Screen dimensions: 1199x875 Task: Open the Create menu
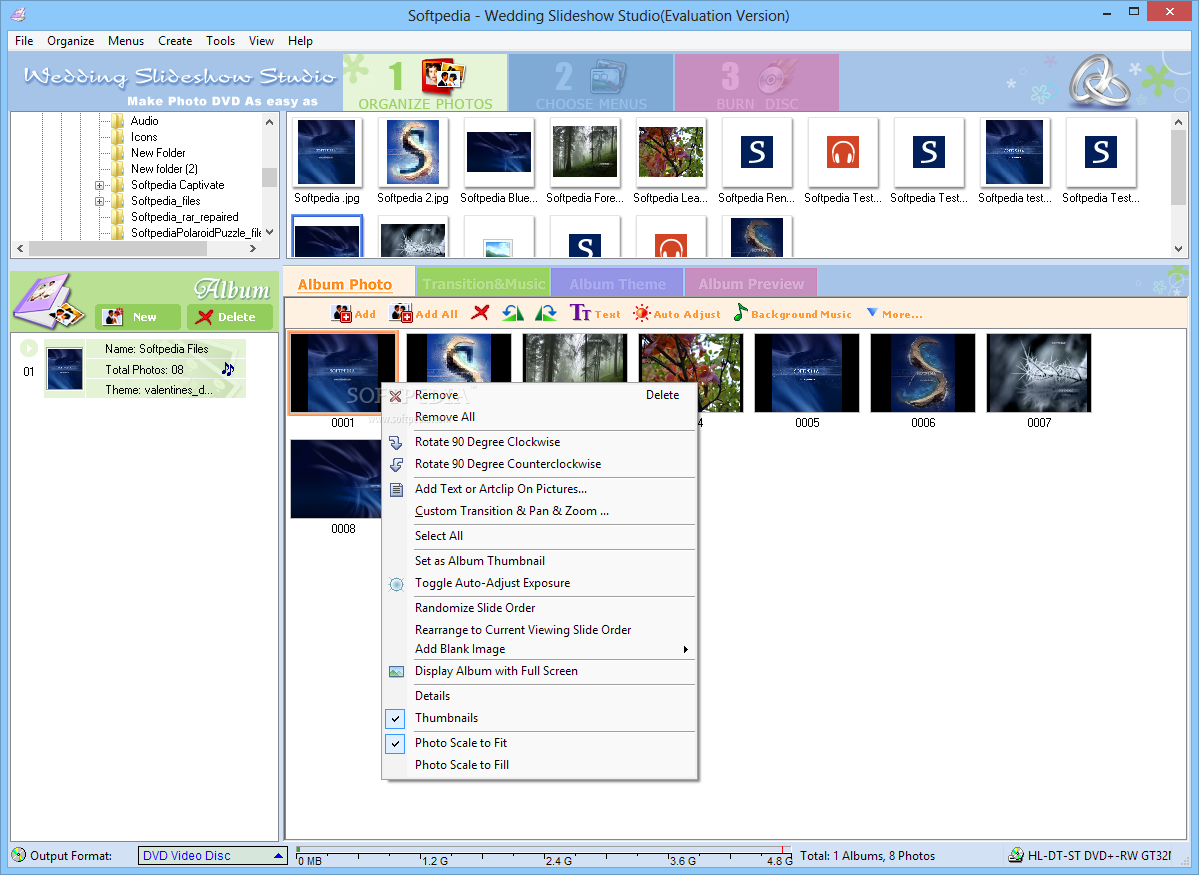[x=175, y=41]
